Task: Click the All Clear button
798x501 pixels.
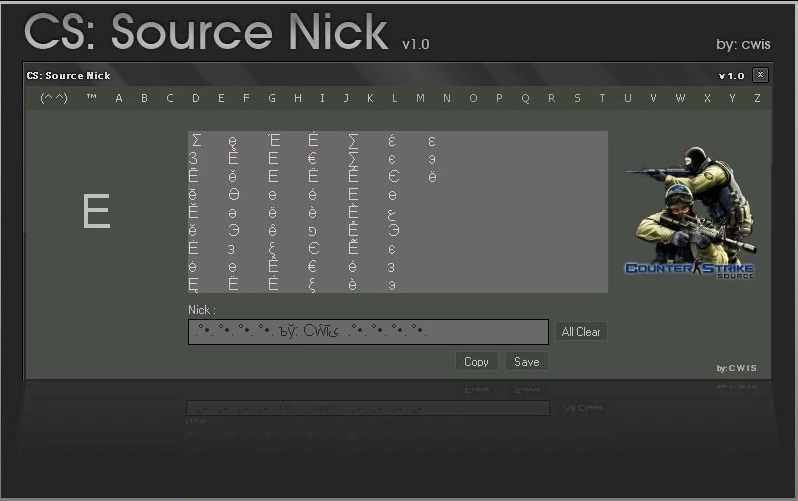Action: coord(581,331)
